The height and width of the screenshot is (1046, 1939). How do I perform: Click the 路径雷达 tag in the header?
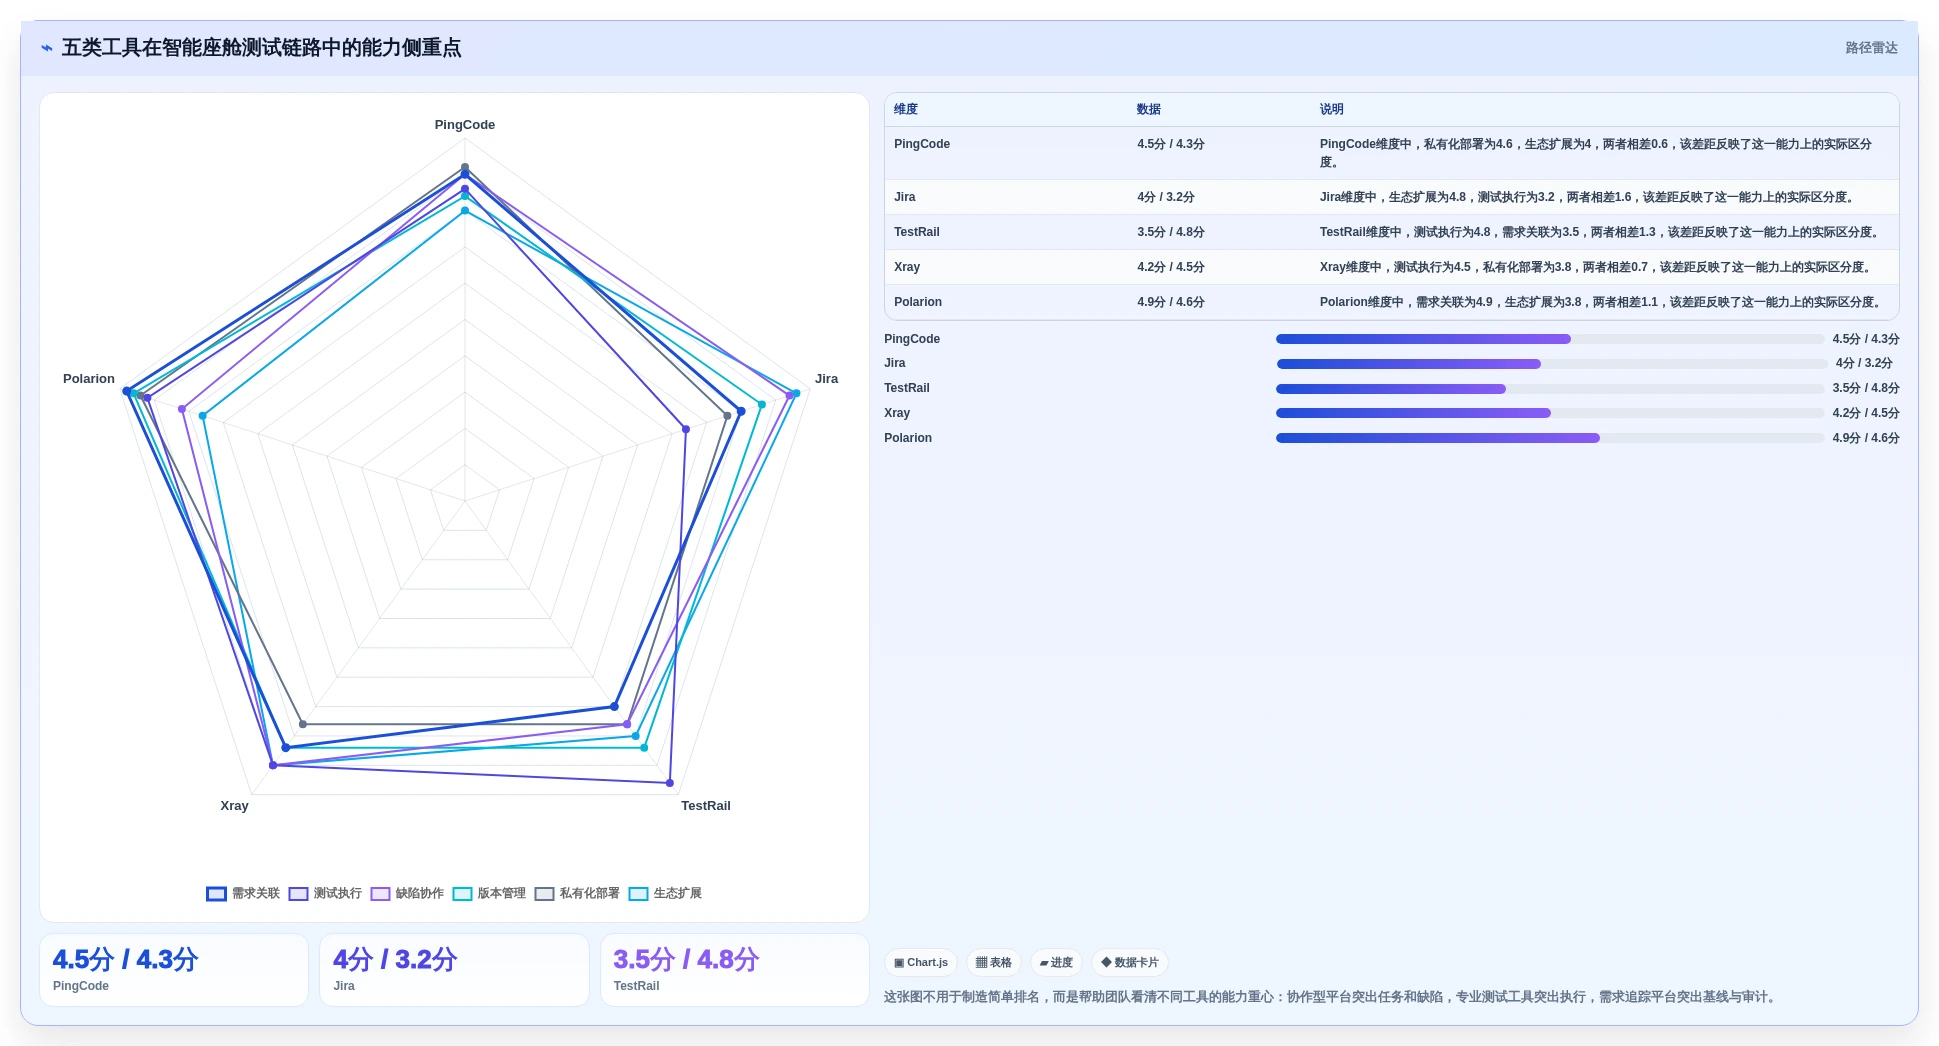pos(1871,48)
